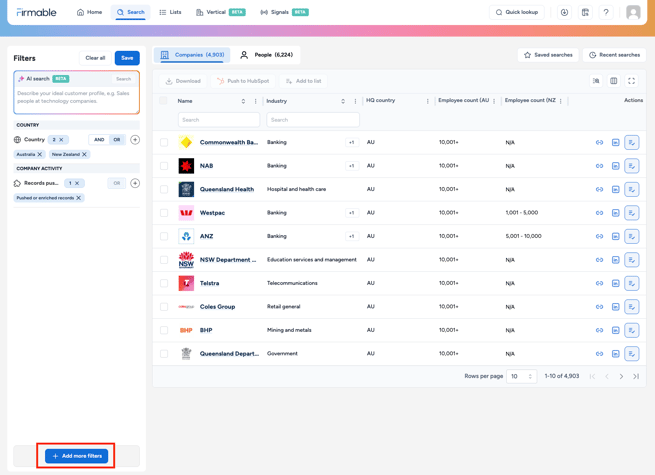Go to the next results page
This screenshot has width=655, height=475.
tap(621, 376)
